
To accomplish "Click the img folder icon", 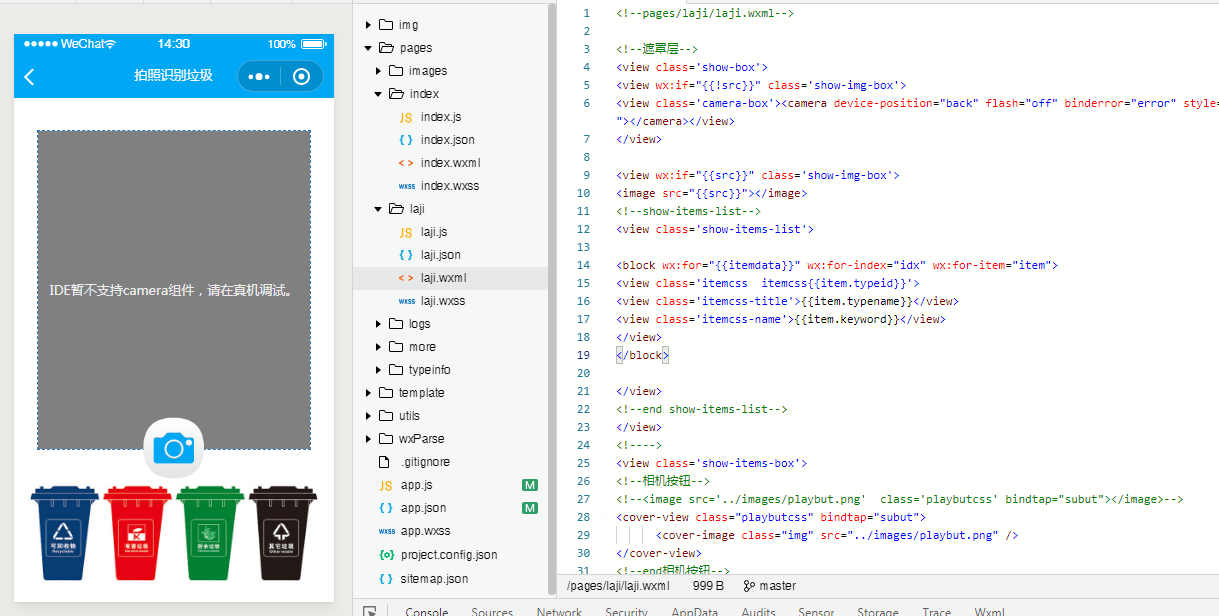I will coord(386,24).
